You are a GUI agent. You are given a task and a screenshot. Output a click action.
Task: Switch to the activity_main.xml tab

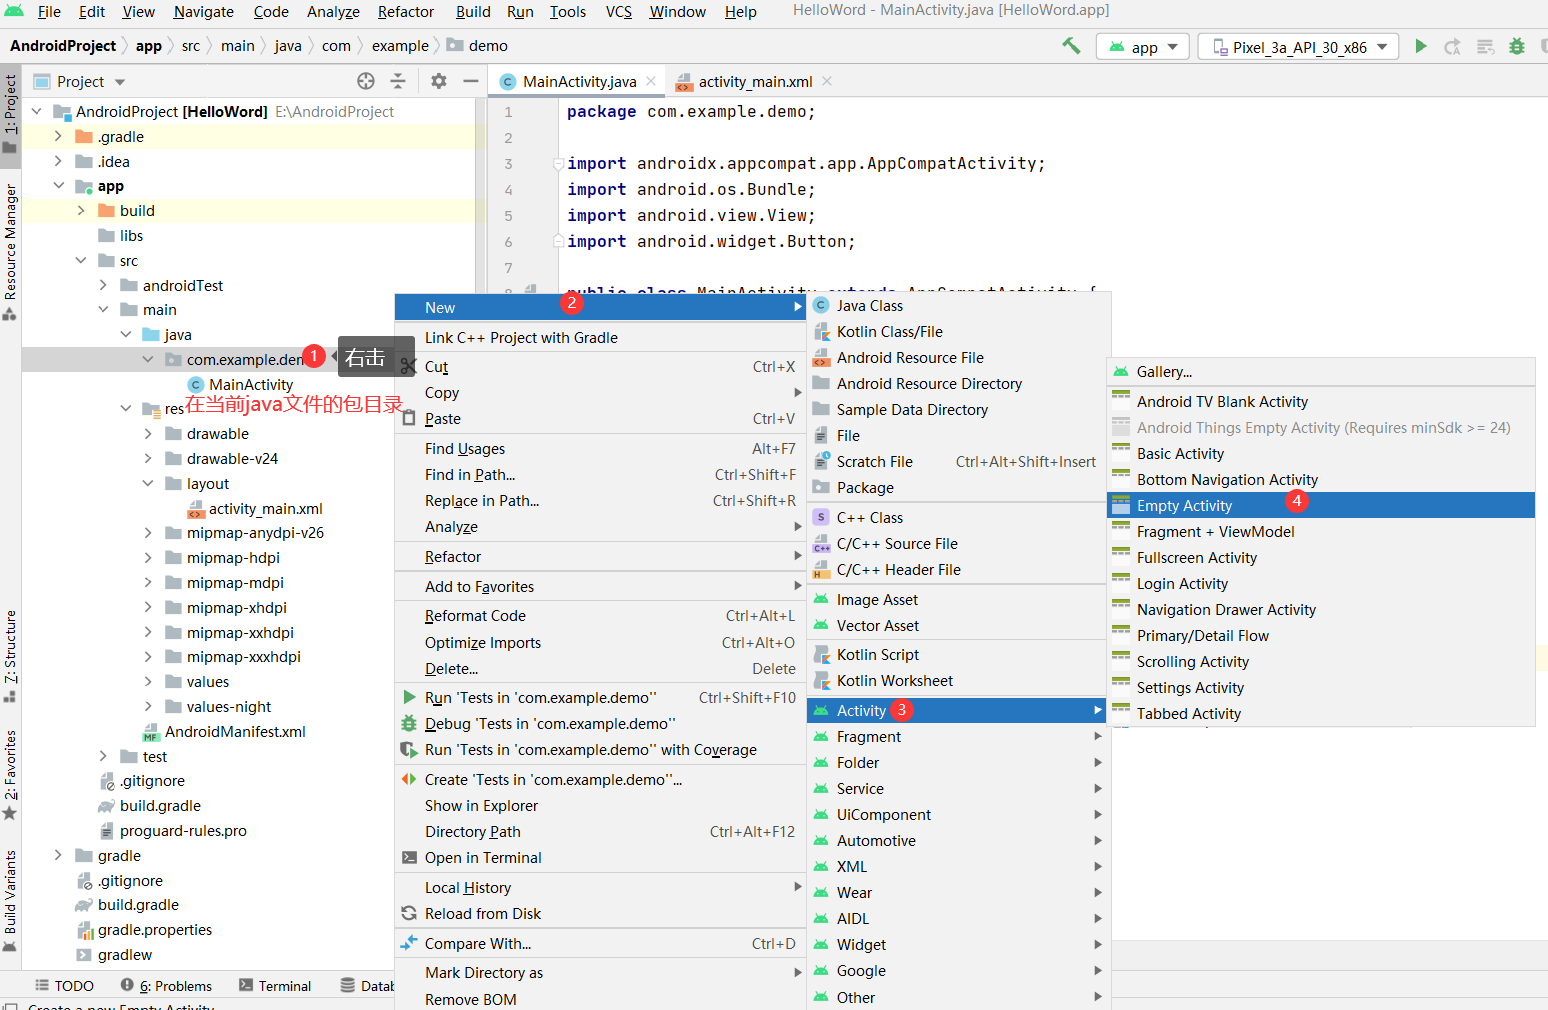point(754,82)
